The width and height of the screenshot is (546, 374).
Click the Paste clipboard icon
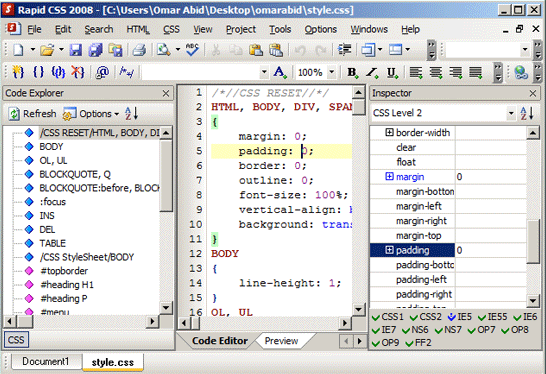tap(256, 50)
